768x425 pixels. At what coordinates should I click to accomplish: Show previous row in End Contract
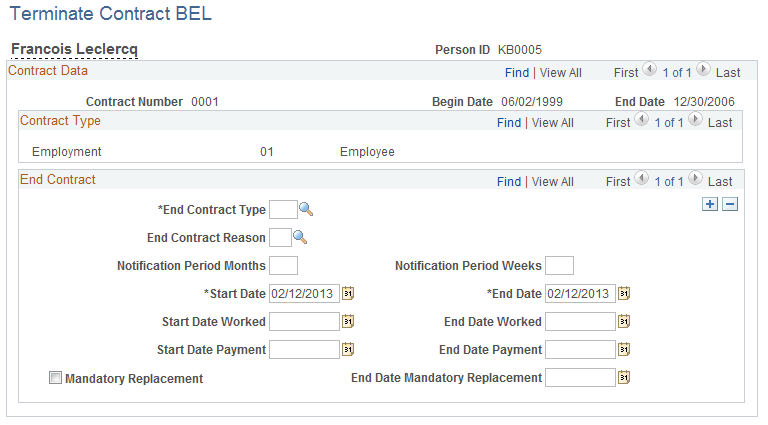click(x=642, y=178)
